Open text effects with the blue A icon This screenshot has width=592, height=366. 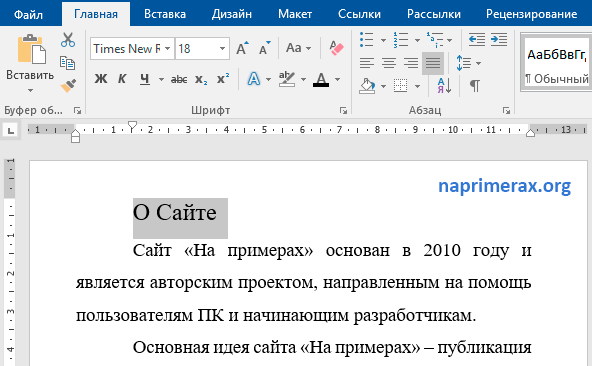coord(254,79)
